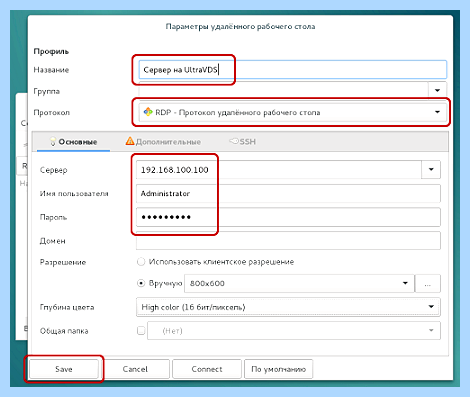Image resolution: width=470 pixels, height=397 pixels.
Task: Focus the Название field with Сервер на UltraVDS
Action: (x=292, y=70)
